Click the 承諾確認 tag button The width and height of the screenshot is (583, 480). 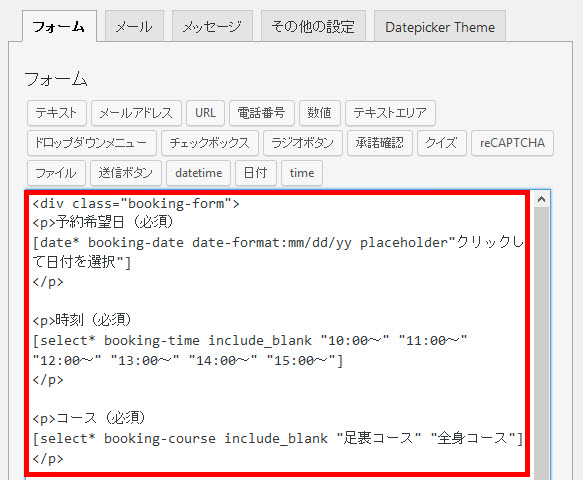tap(380, 143)
